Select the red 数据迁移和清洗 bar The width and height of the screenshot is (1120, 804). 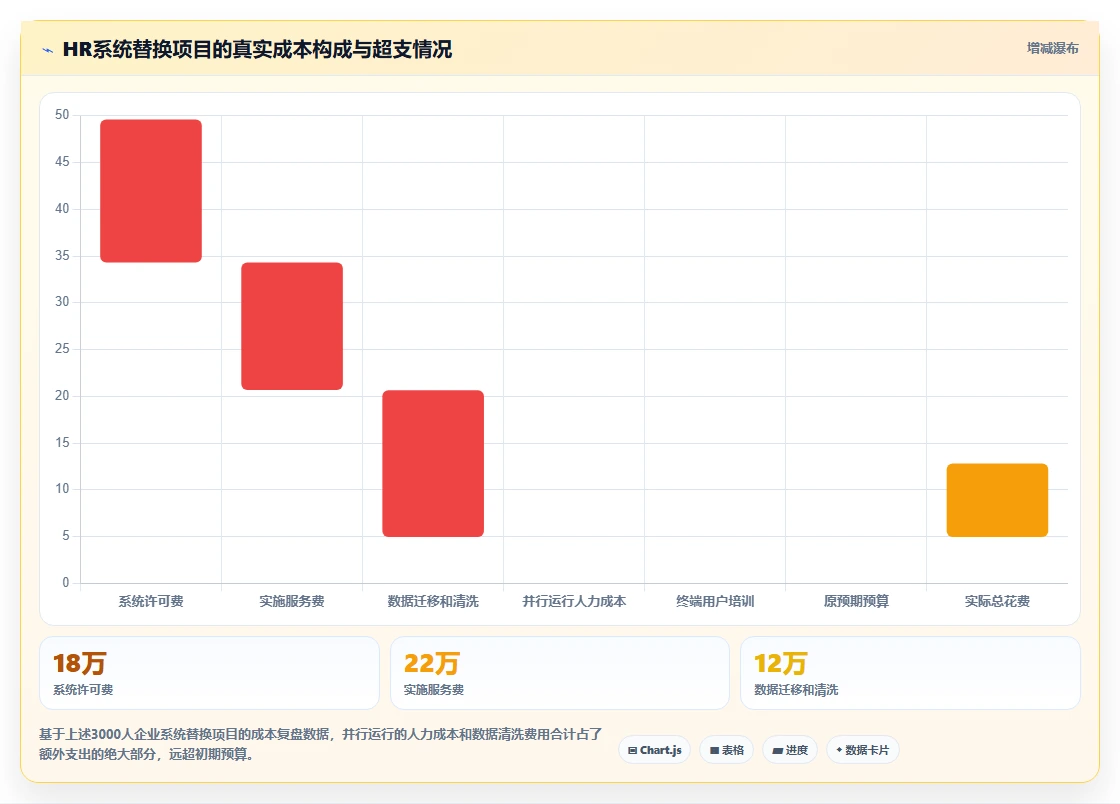(433, 463)
